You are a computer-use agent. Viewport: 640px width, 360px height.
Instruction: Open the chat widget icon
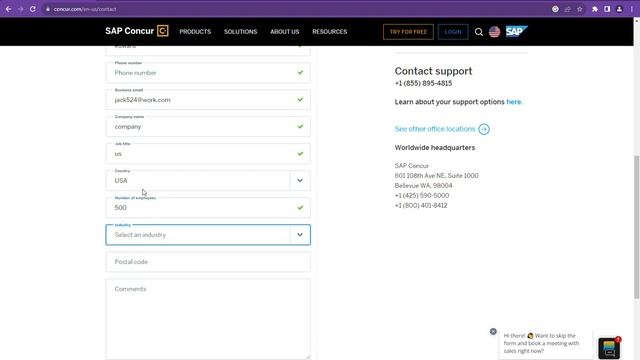609,348
